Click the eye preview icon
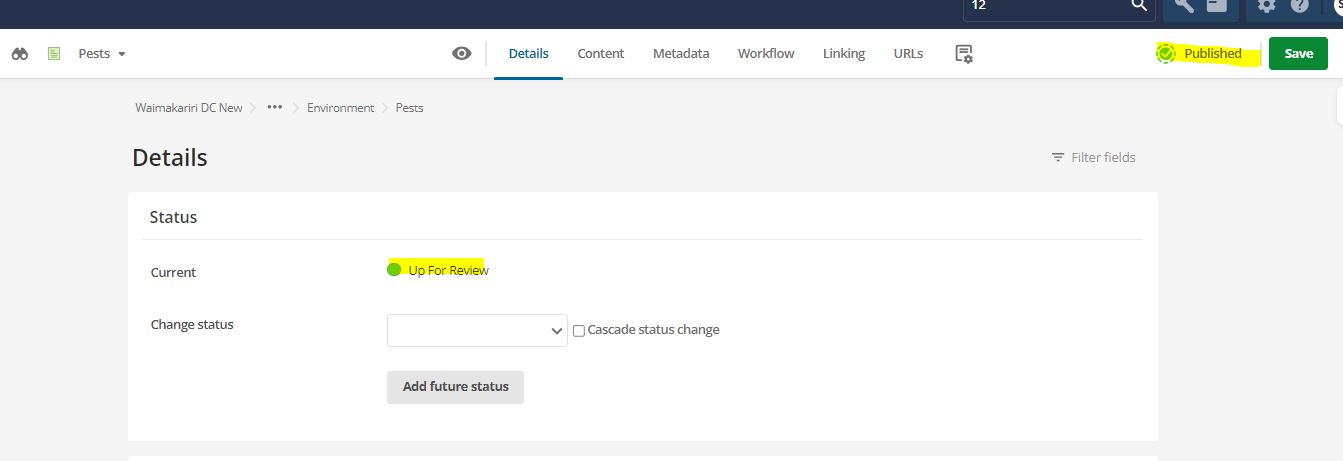The height and width of the screenshot is (461, 1343). (x=461, y=54)
